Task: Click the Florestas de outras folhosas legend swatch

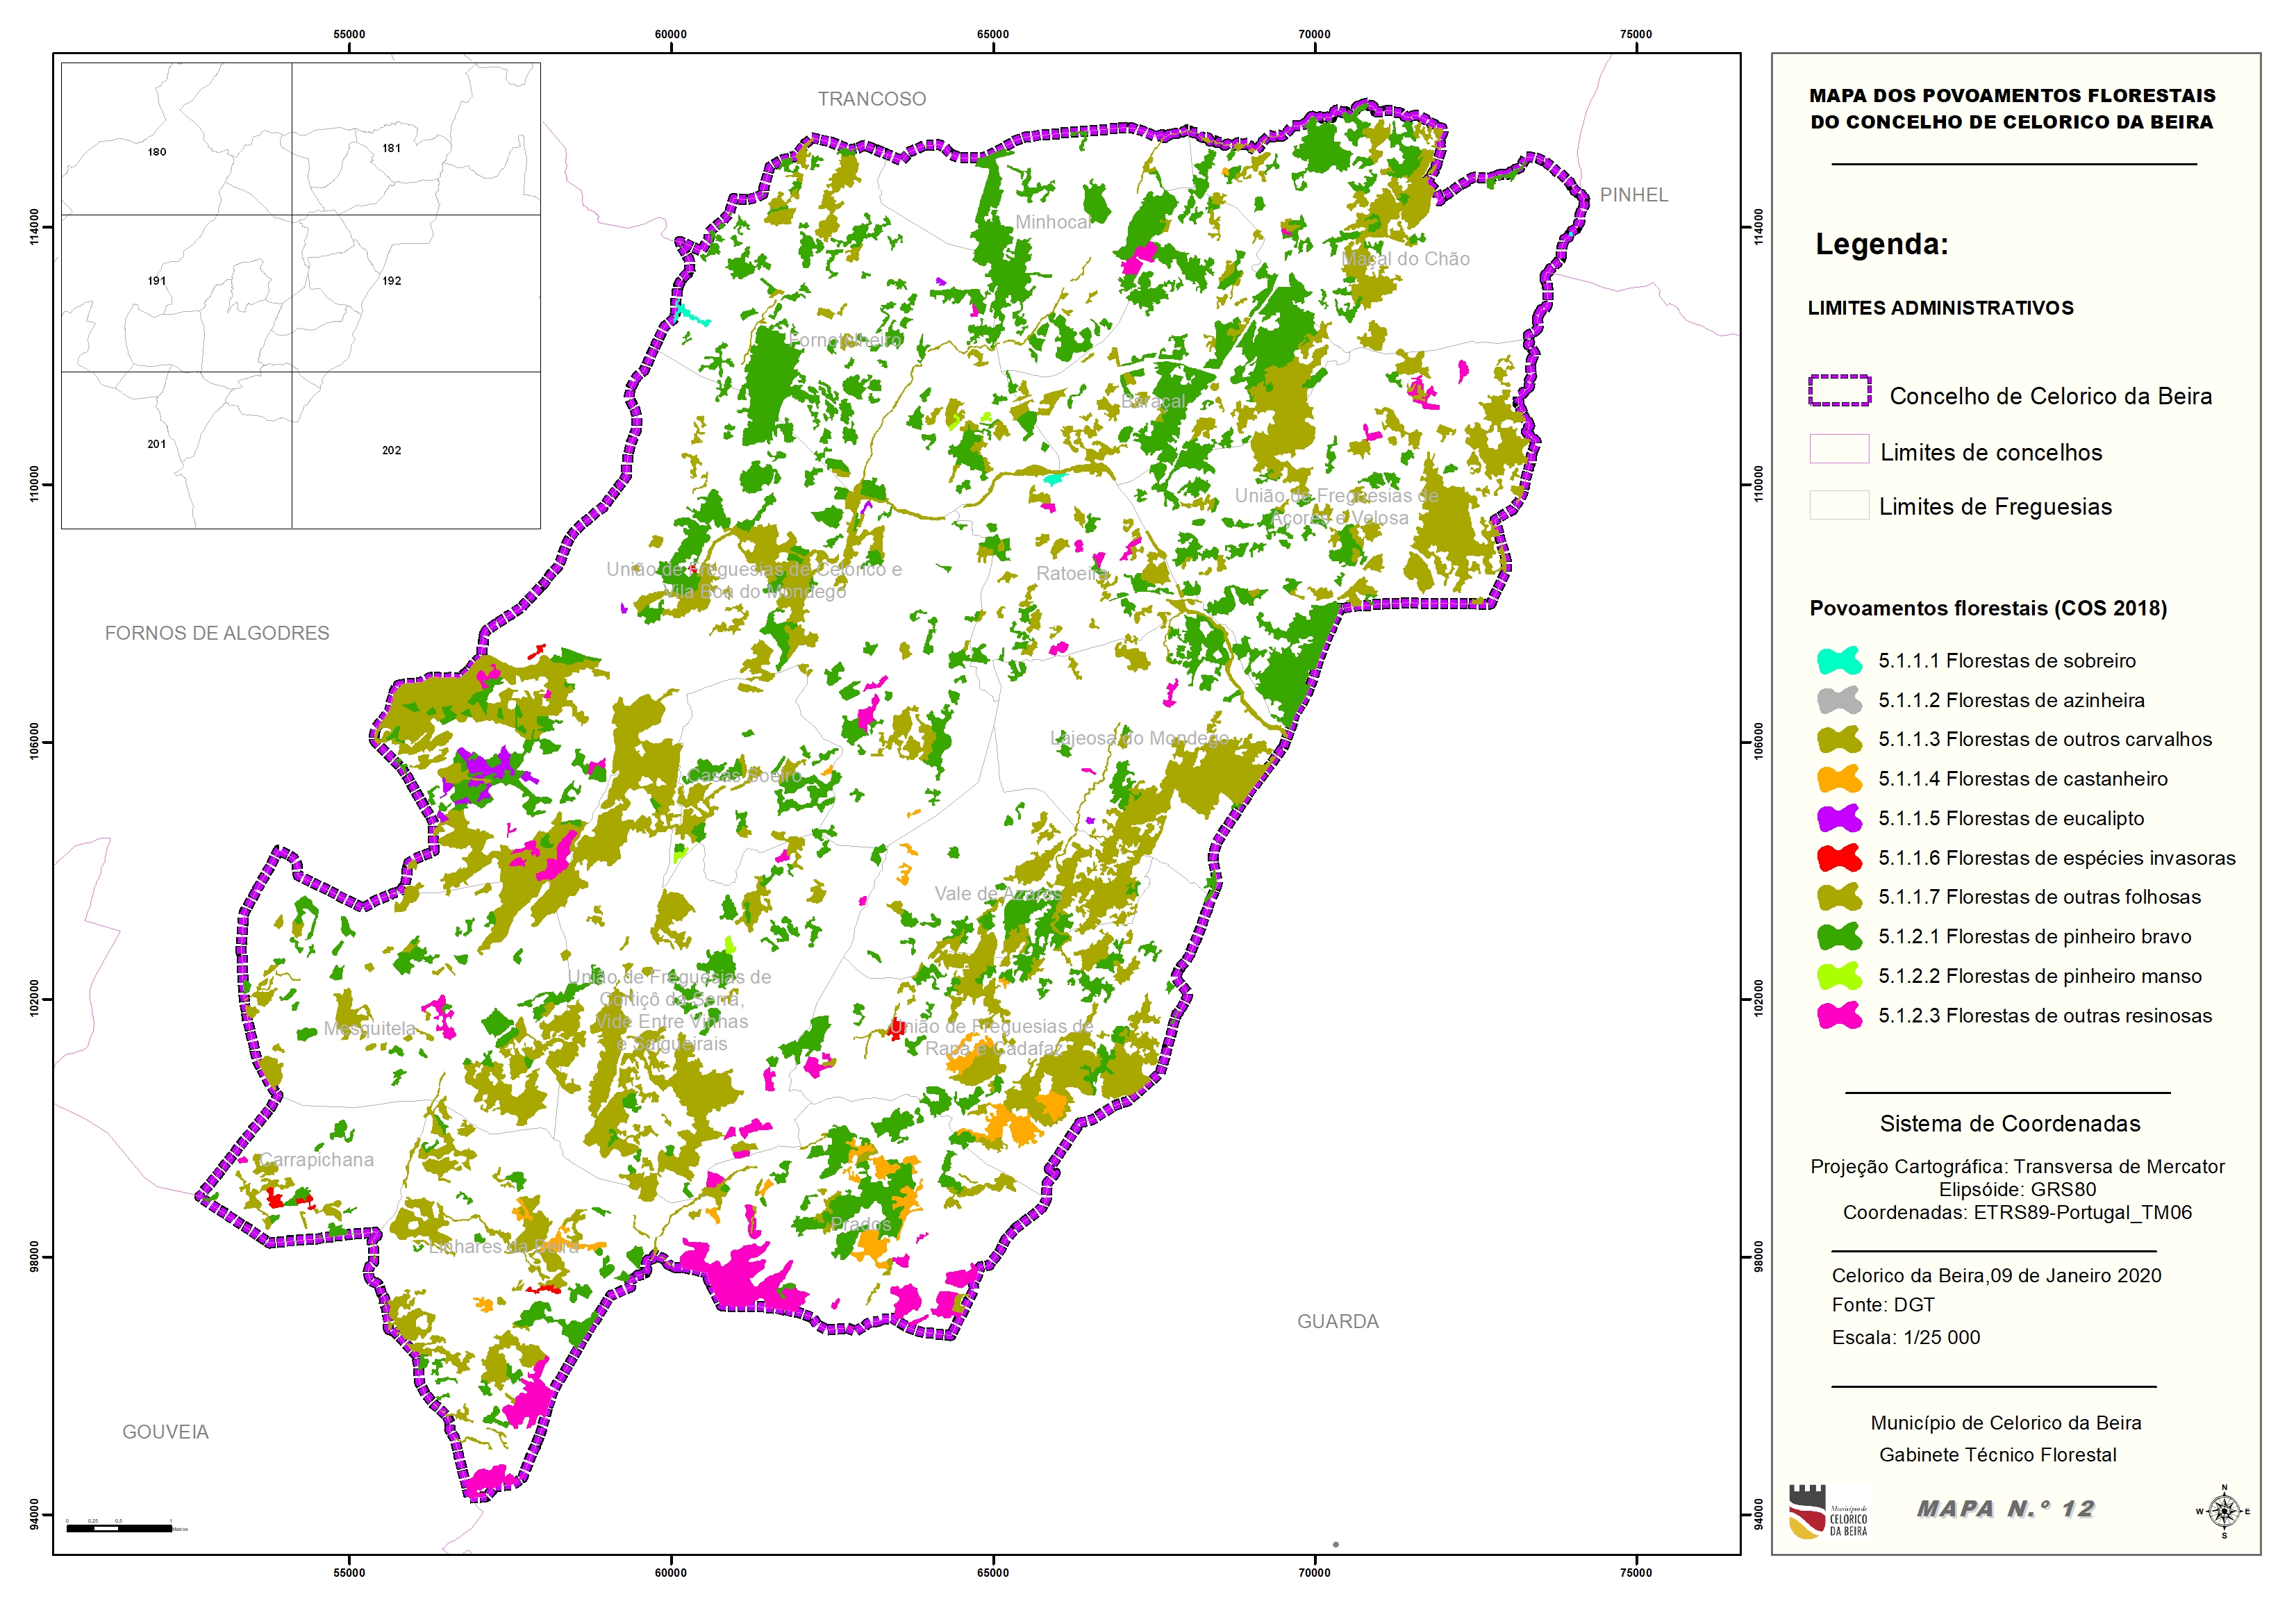Action: click(1839, 897)
